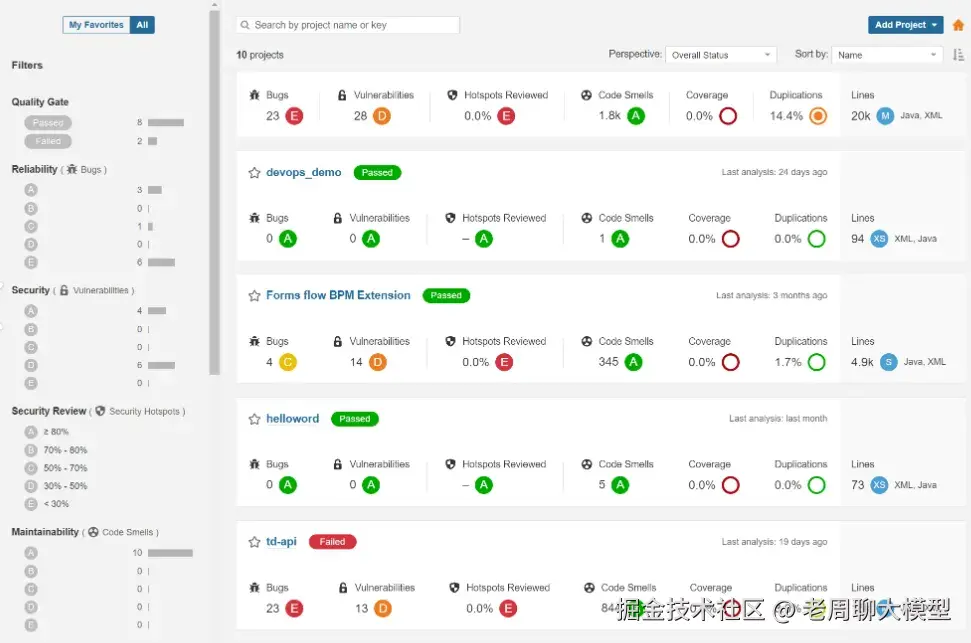Screen dimensions: 971x643
Task: Open Forms flow BPM Vulnerabilities D badge
Action: click(x=377, y=362)
